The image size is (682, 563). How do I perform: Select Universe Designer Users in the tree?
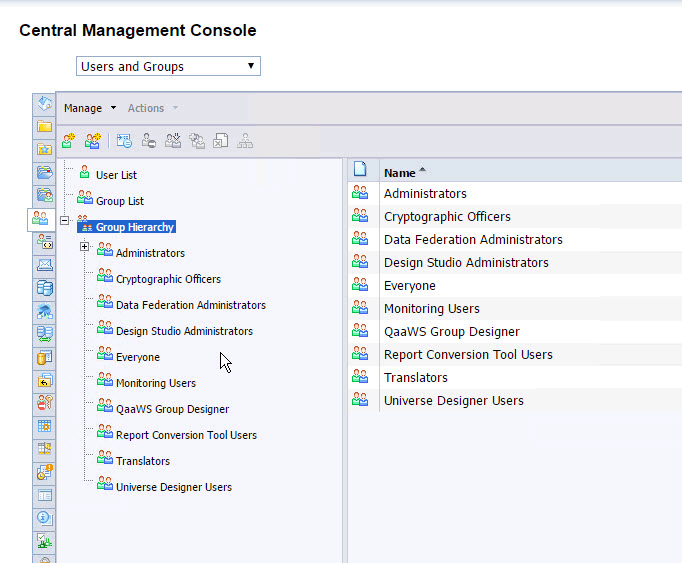tap(174, 487)
